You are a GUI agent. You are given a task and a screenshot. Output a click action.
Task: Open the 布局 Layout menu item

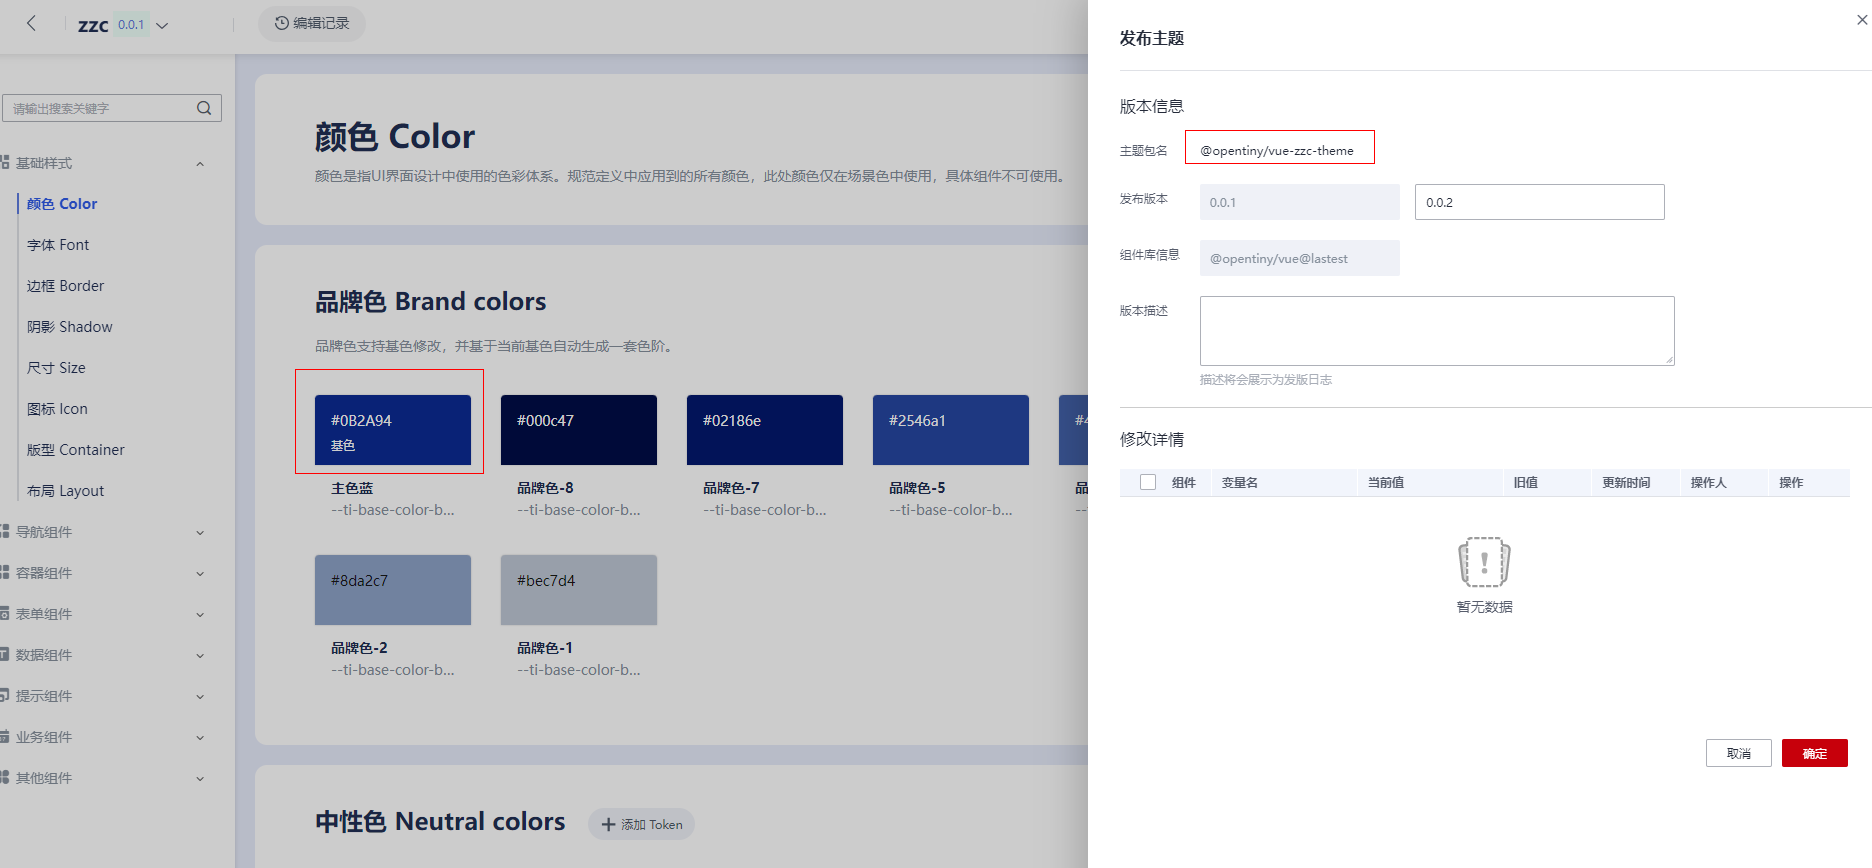65,491
